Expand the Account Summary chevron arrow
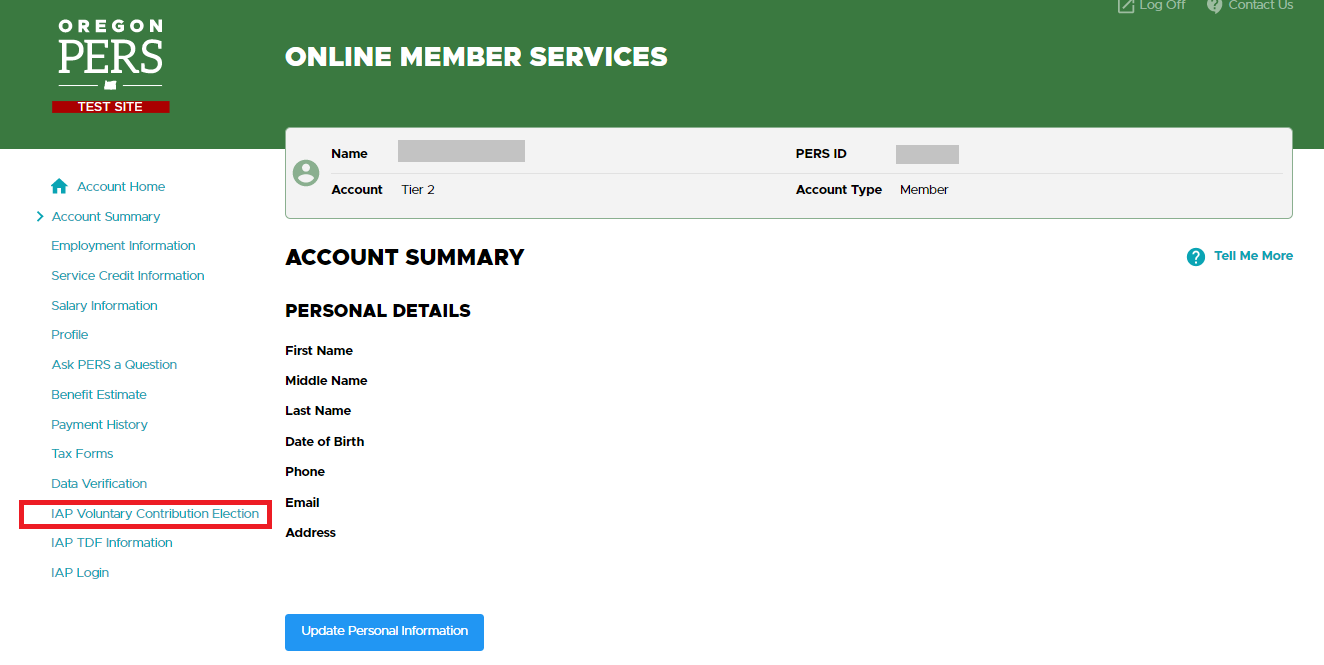 coord(40,217)
